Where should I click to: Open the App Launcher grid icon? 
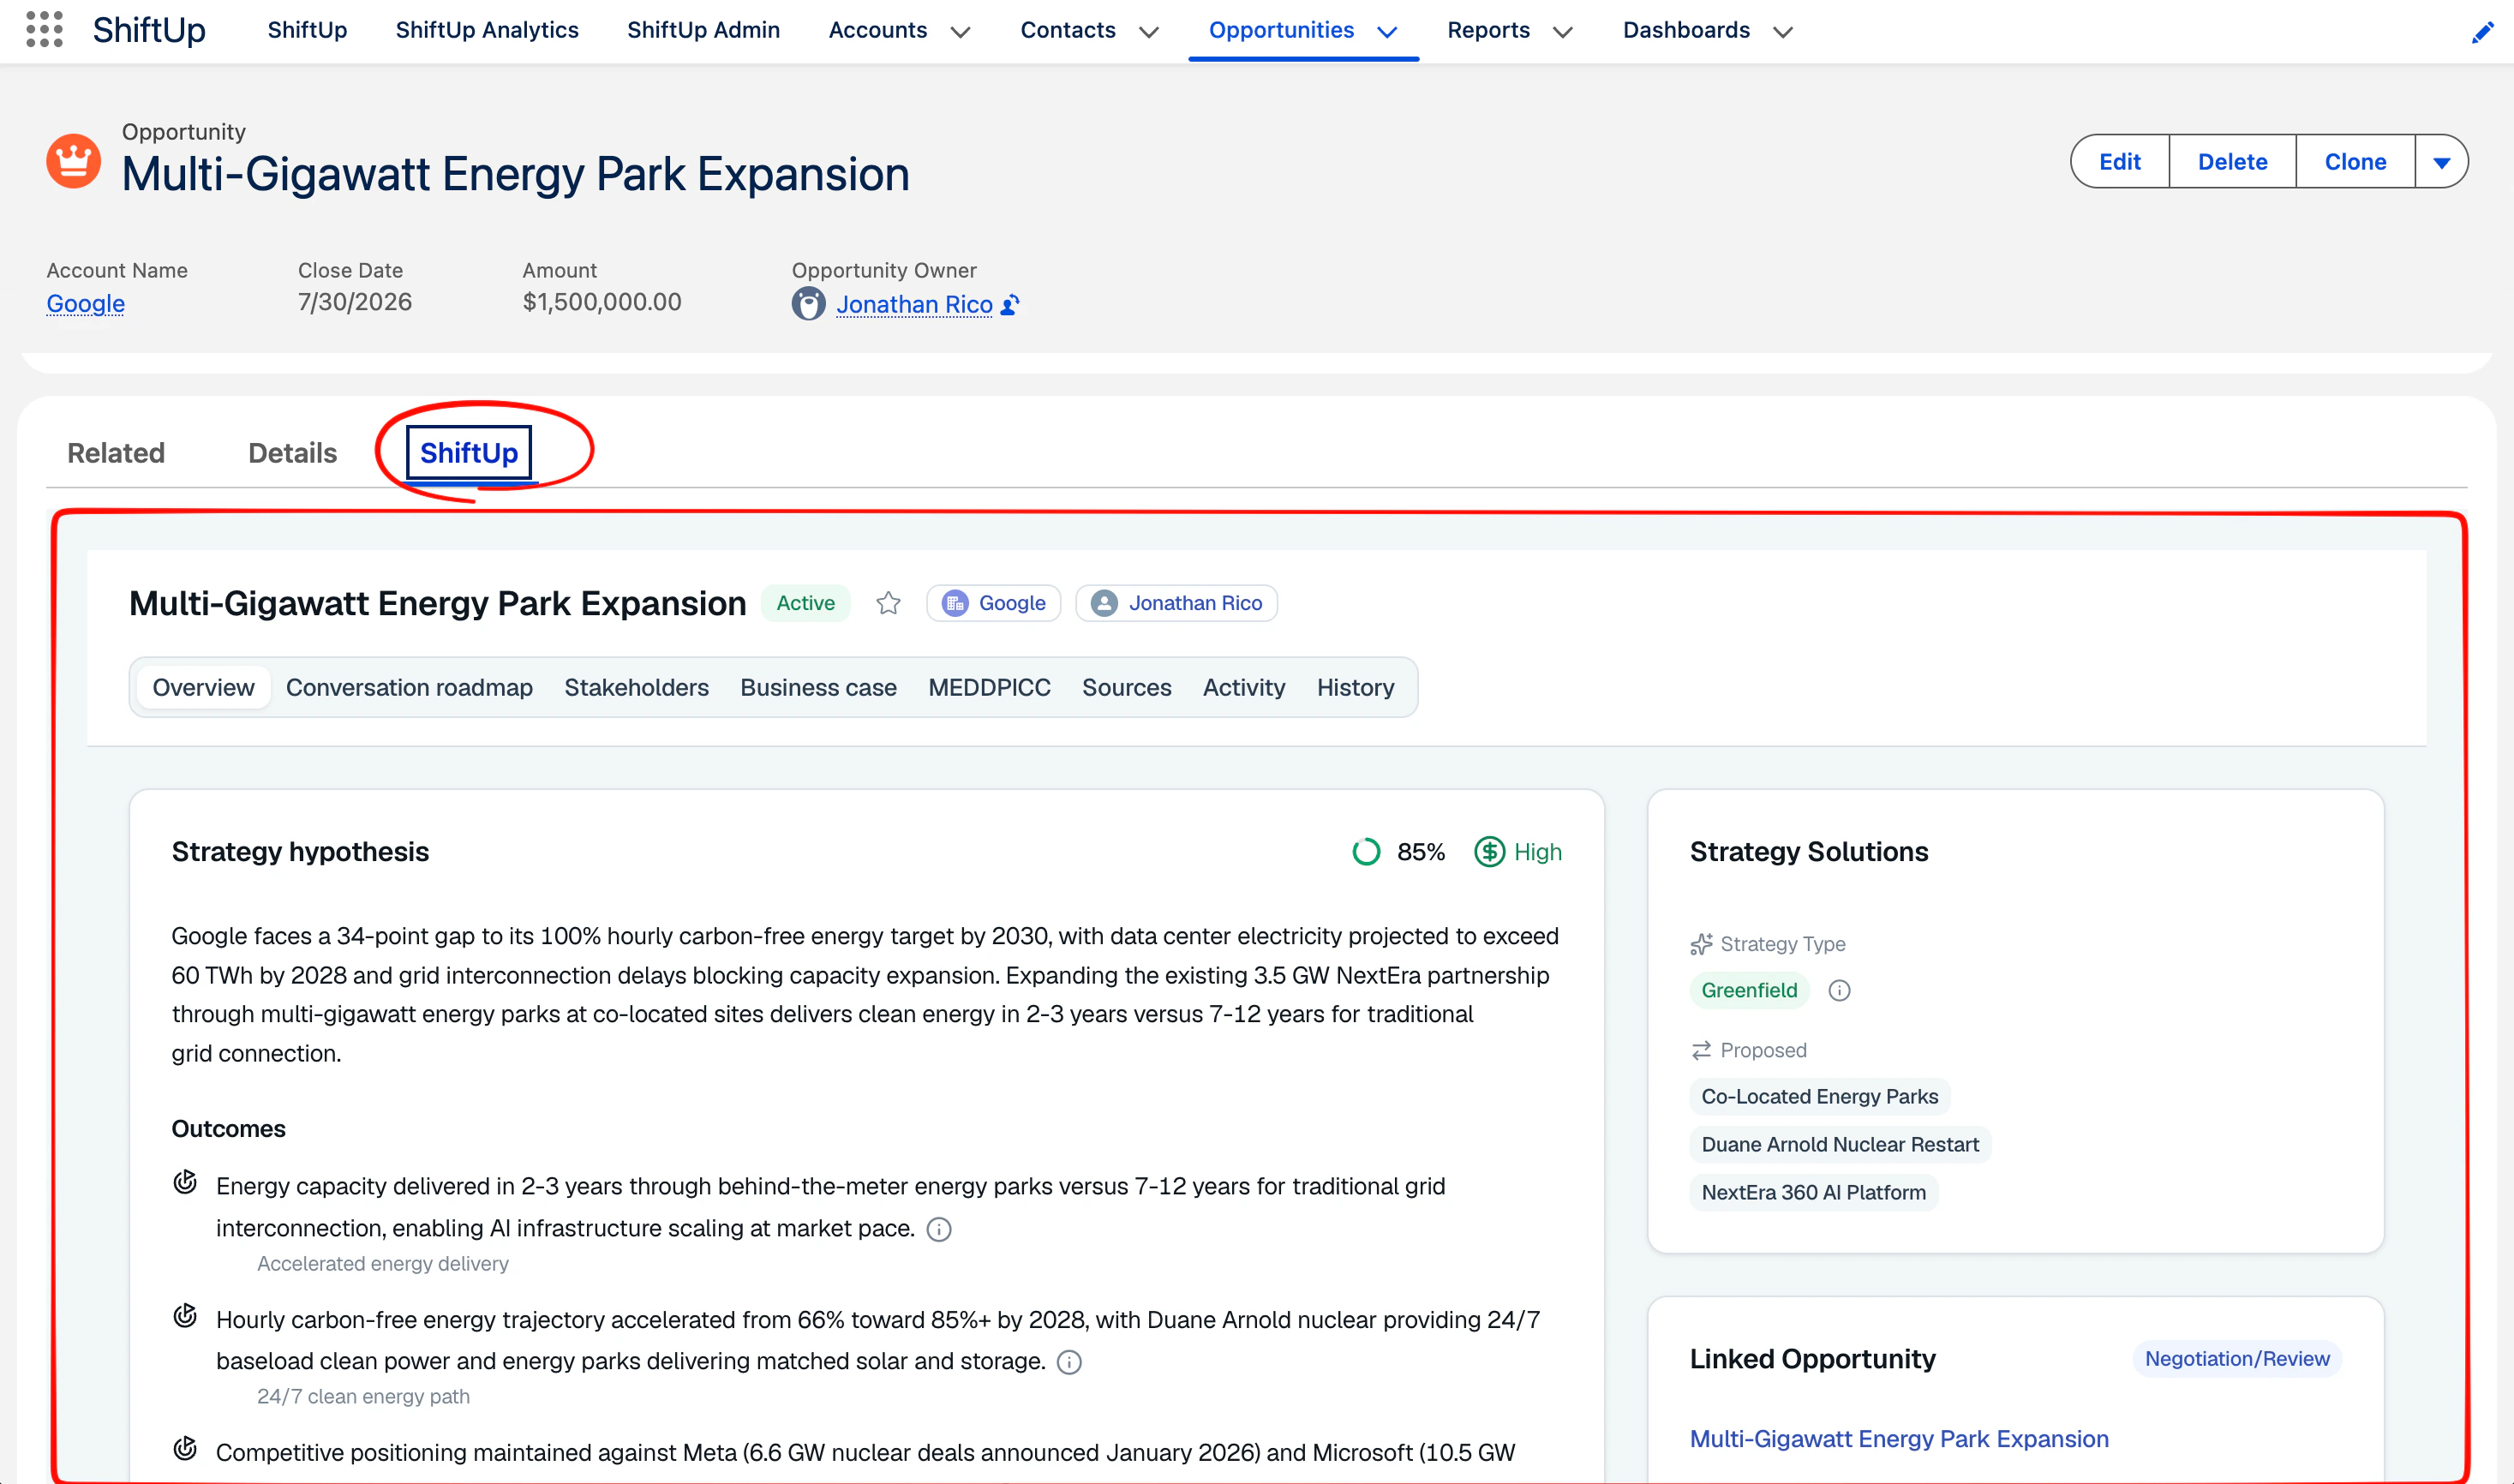coord(44,30)
